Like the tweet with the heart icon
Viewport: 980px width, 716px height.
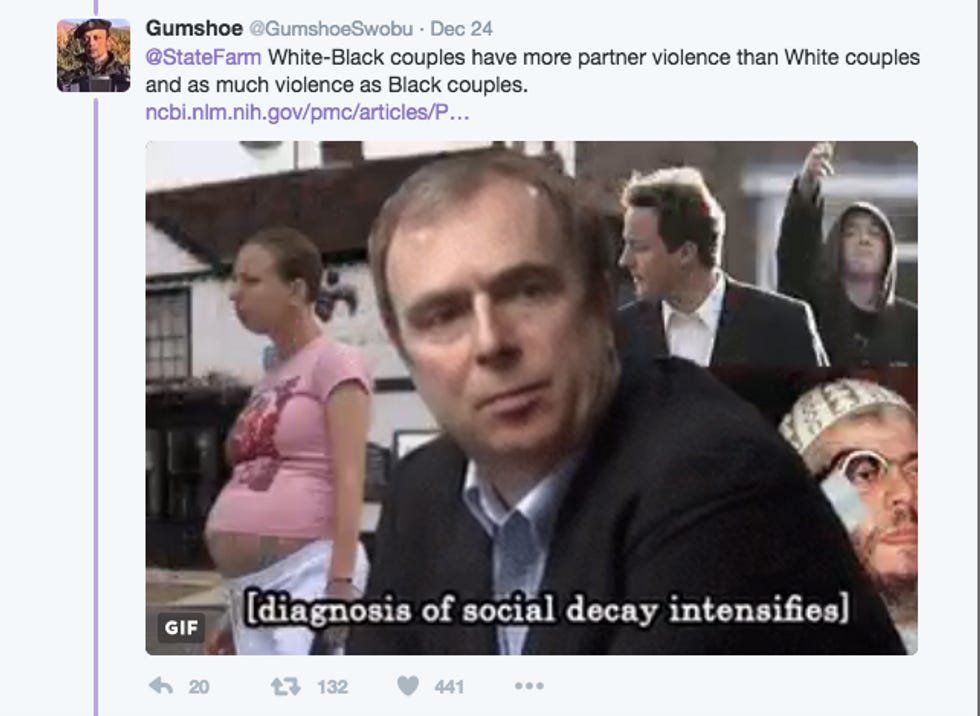(x=408, y=686)
